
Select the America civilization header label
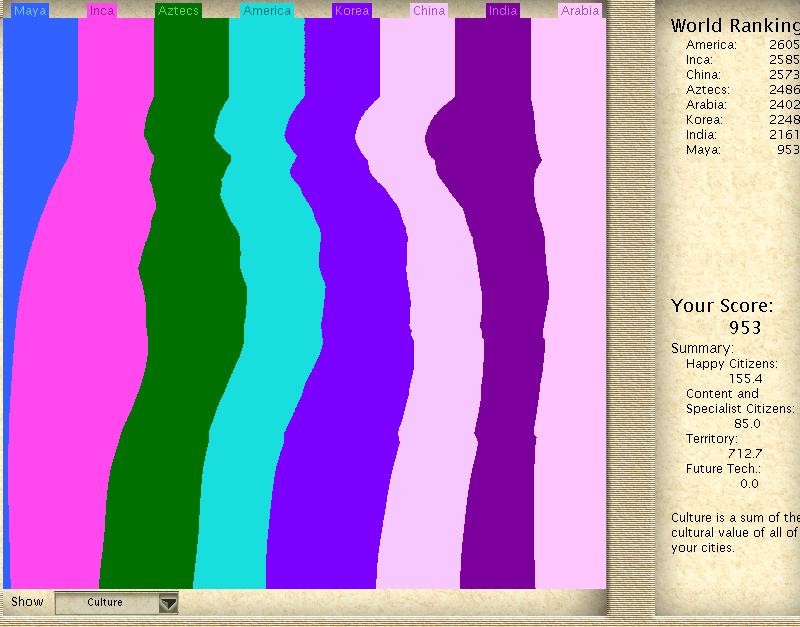pyautogui.click(x=267, y=11)
